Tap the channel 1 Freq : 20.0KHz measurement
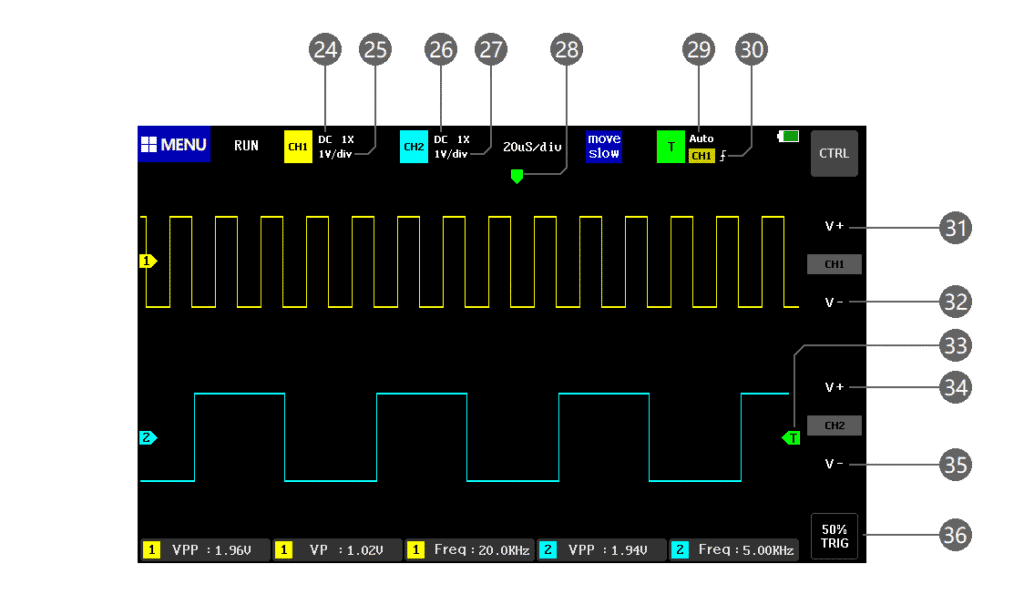Image resolution: width=1024 pixels, height=615 pixels. pyautogui.click(x=469, y=550)
